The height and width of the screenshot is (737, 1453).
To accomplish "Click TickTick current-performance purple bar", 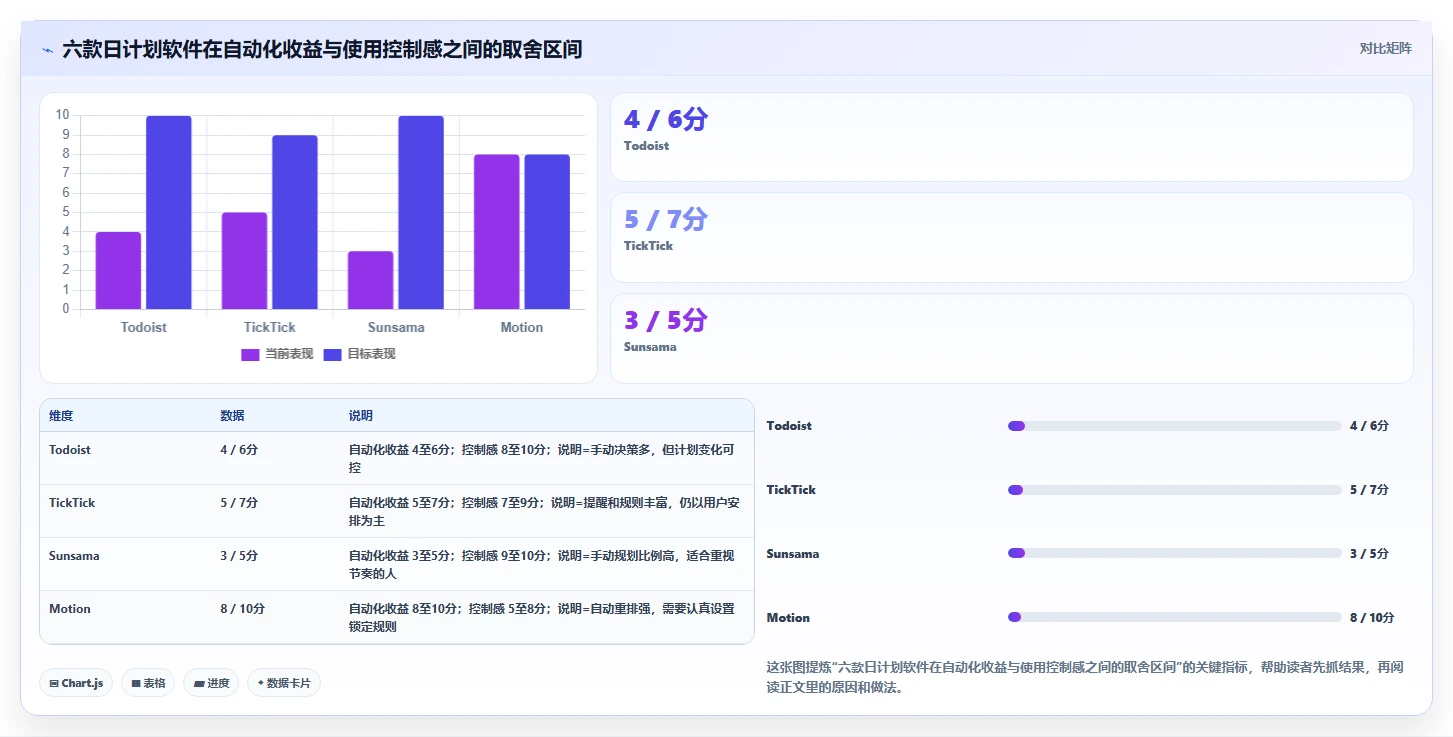I will [244, 261].
